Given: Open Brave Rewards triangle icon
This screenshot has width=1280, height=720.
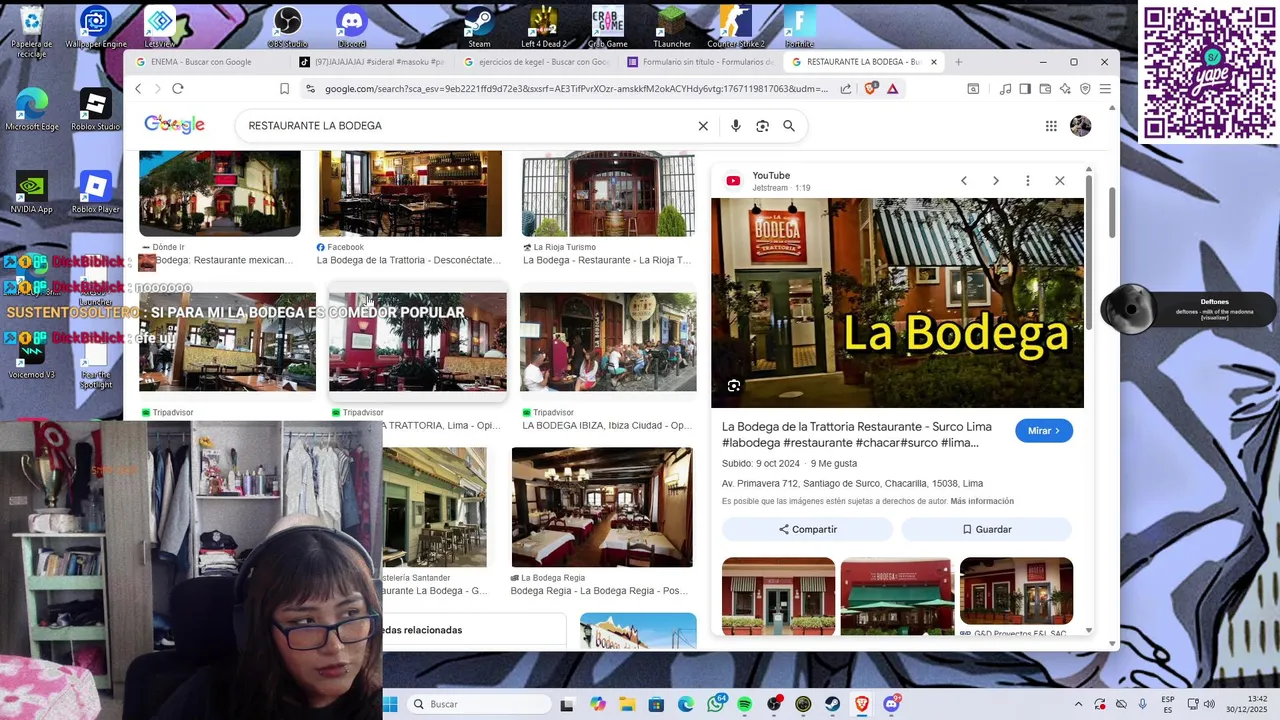Looking at the screenshot, I should [x=892, y=89].
